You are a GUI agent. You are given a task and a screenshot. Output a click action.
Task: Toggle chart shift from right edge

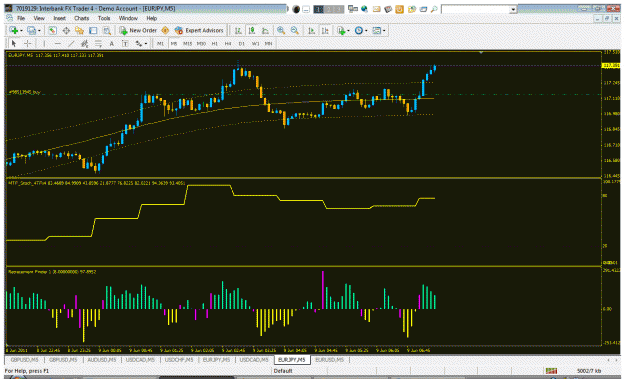click(x=325, y=30)
